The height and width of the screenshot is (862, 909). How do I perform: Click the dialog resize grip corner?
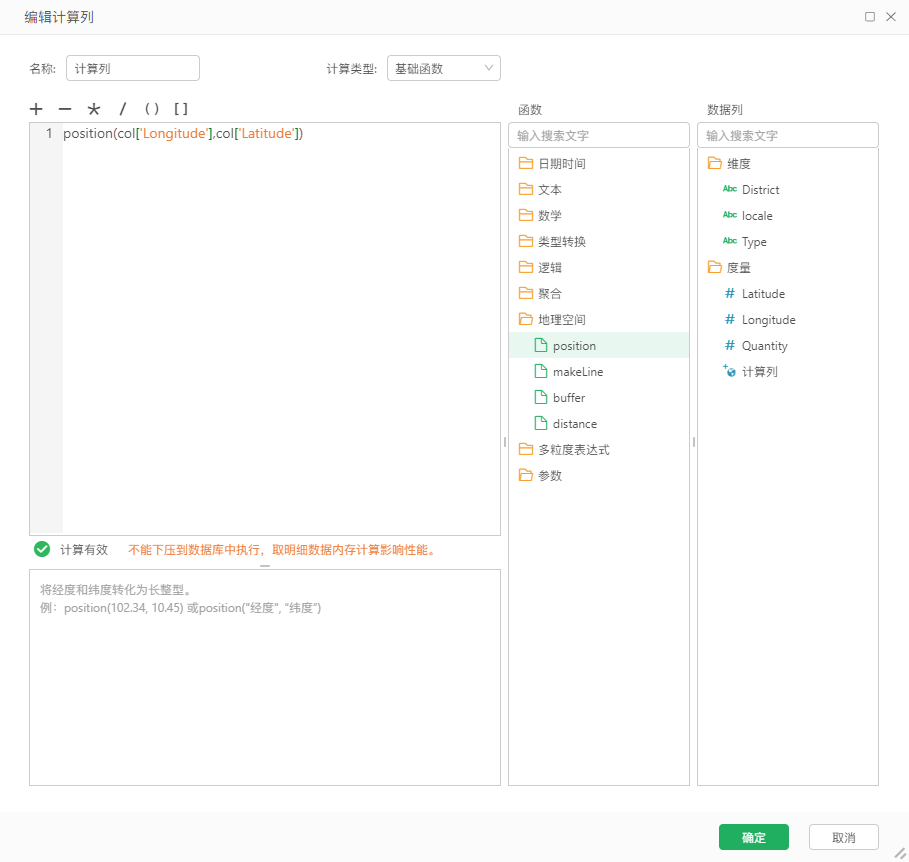pos(900,853)
